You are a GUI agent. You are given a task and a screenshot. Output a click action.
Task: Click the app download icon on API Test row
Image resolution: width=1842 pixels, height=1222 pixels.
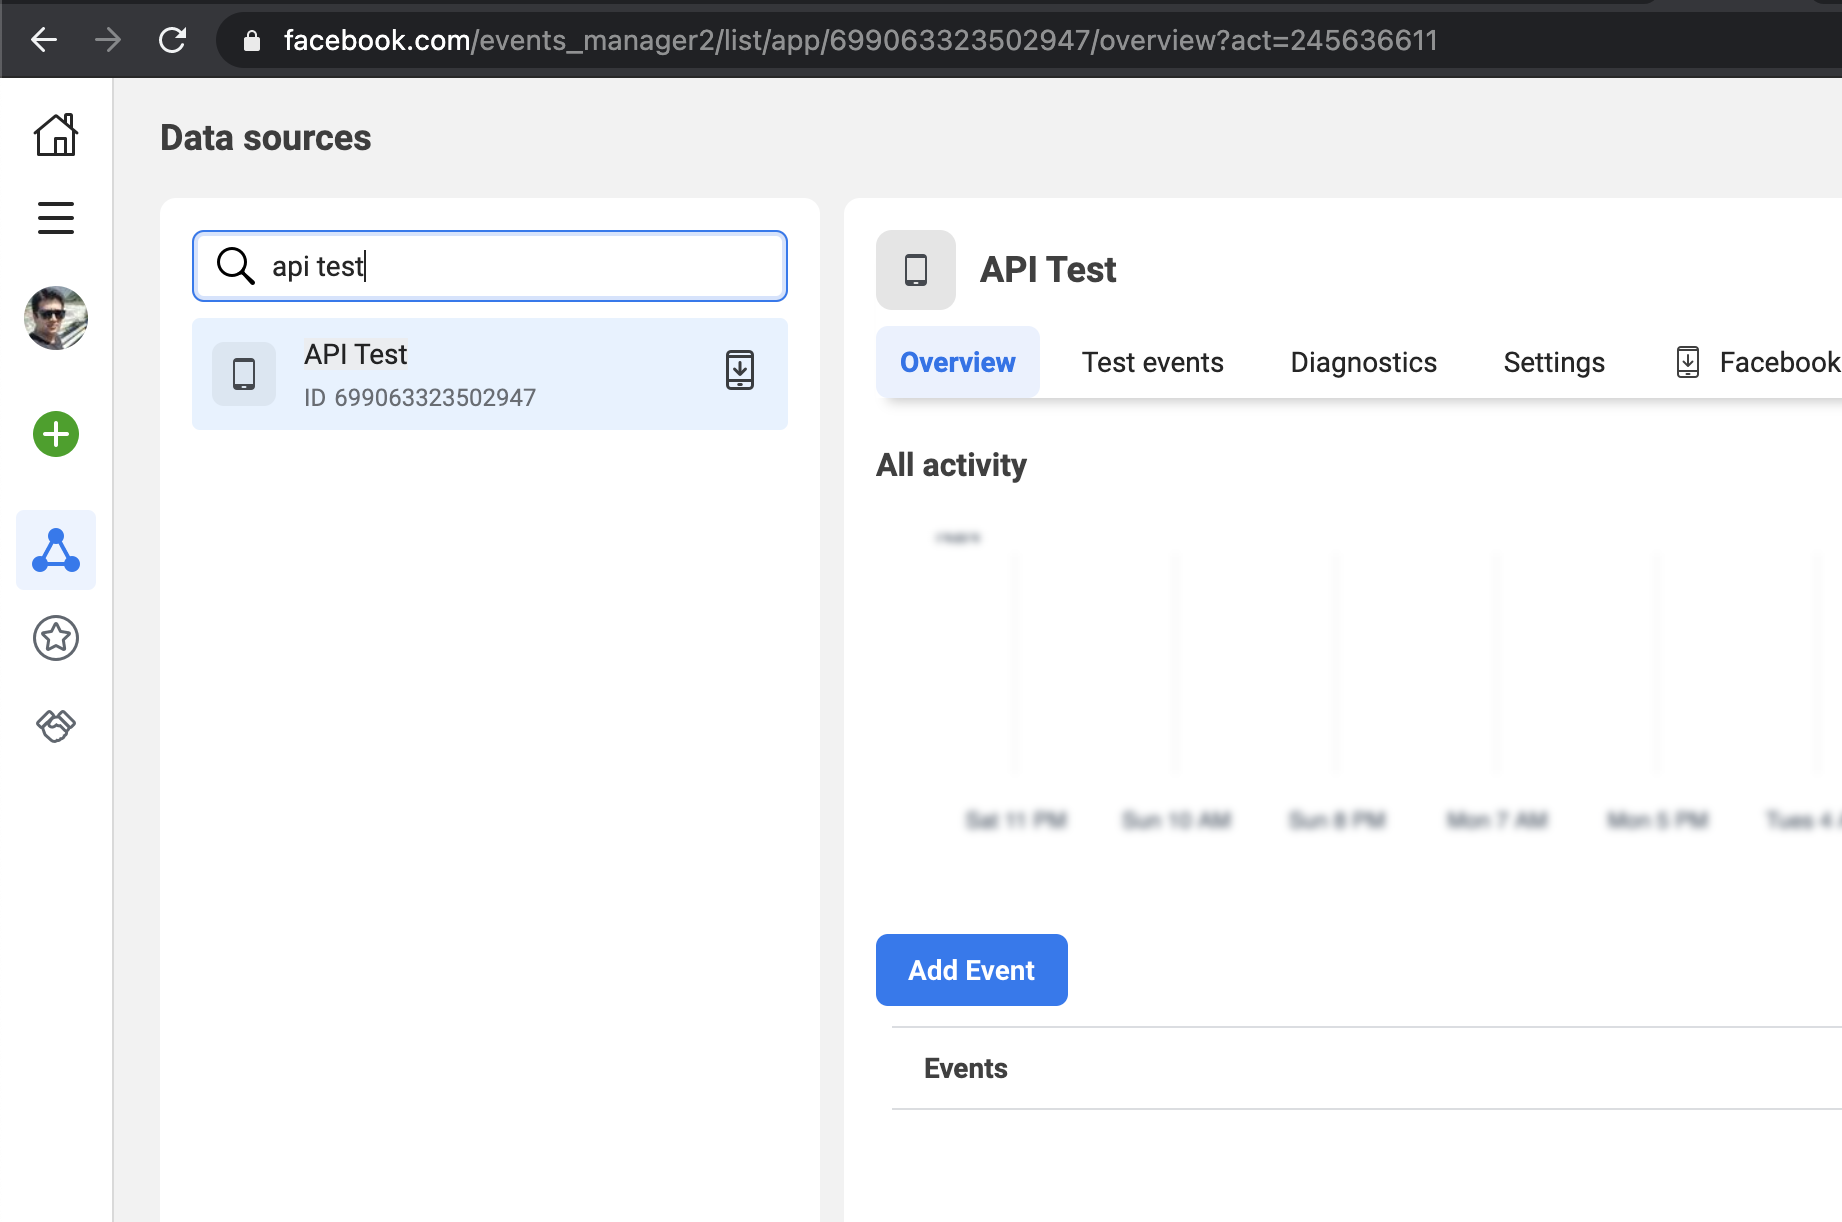740,371
